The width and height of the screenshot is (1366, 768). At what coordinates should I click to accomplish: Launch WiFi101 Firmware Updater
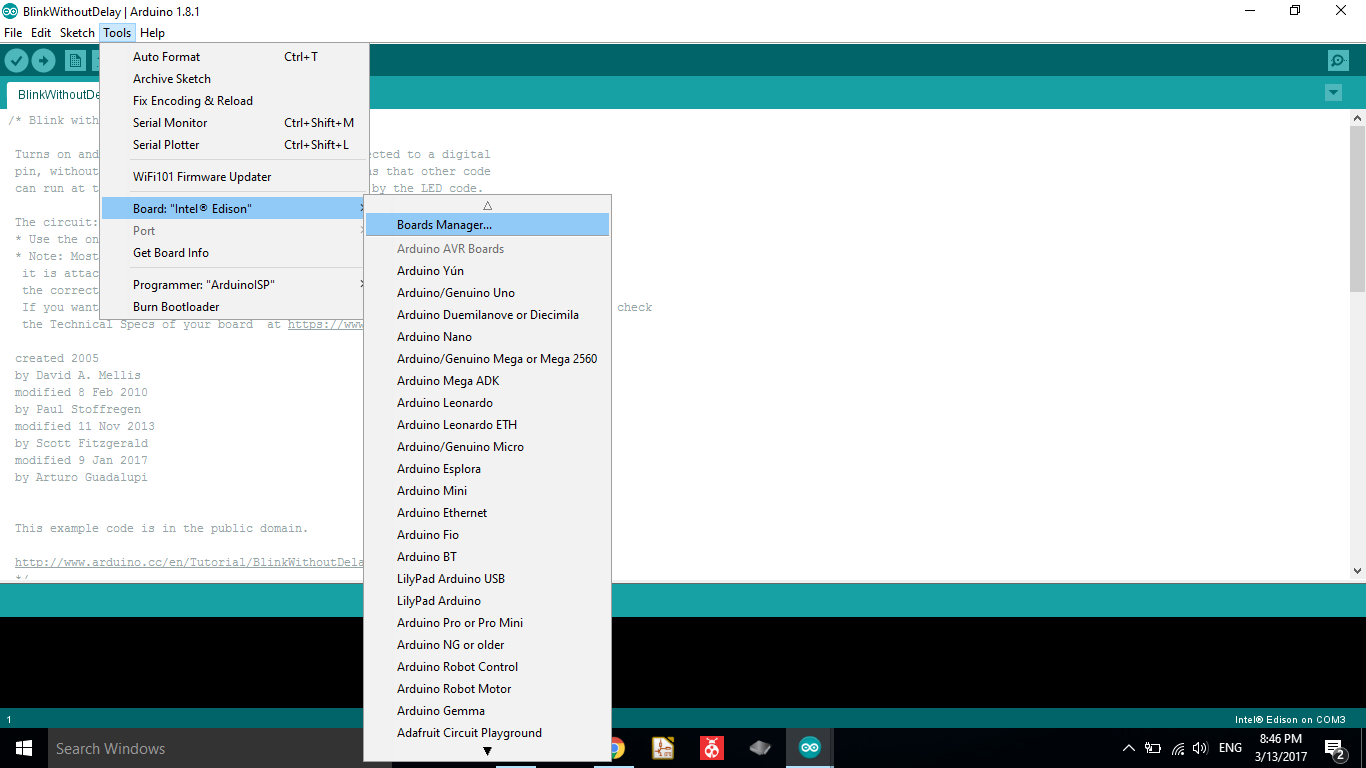point(234,177)
